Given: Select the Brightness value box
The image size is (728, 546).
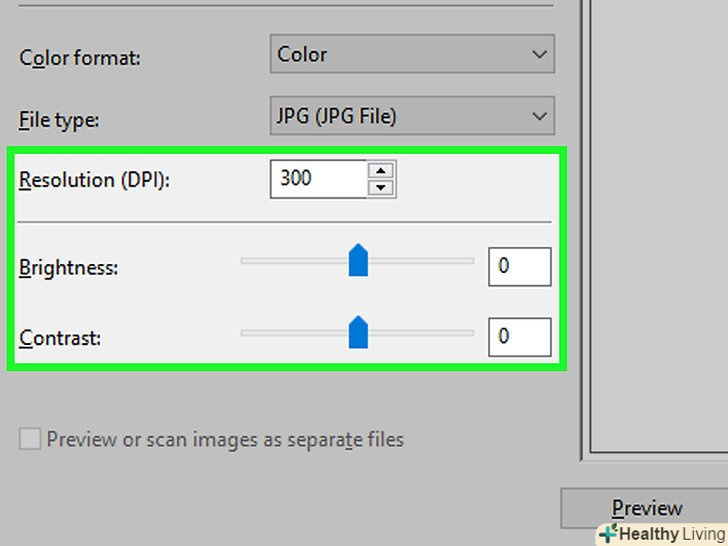Looking at the screenshot, I should (519, 267).
